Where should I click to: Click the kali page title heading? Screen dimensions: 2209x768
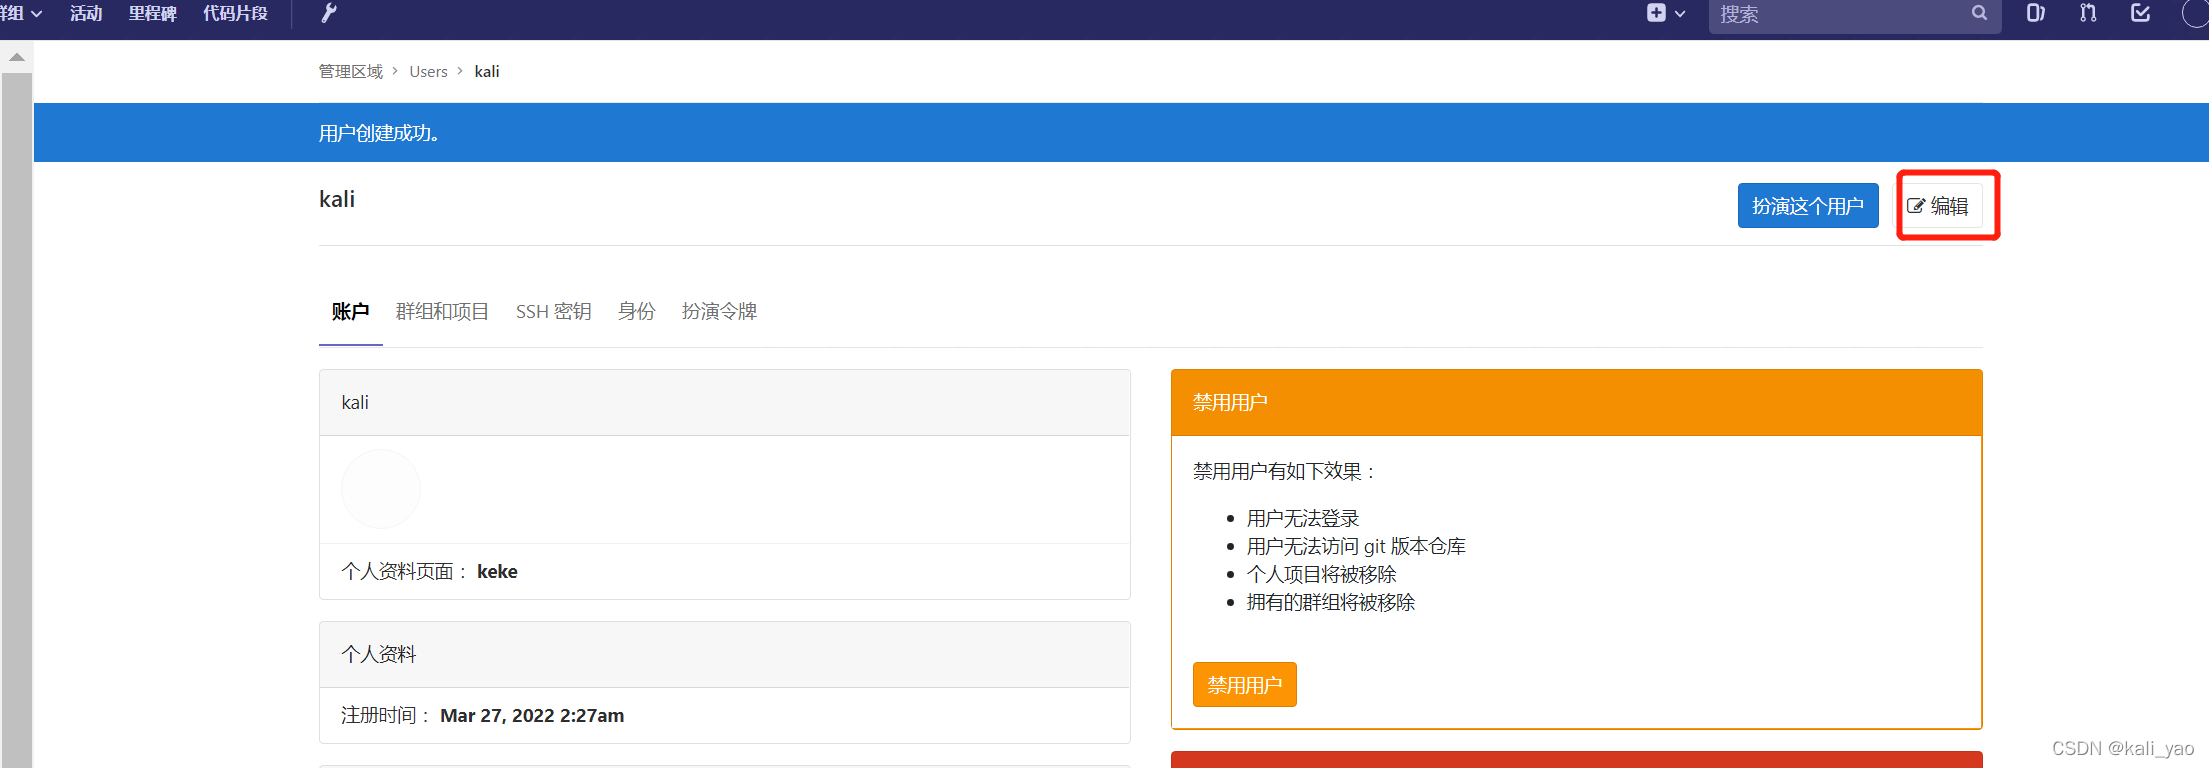click(337, 199)
